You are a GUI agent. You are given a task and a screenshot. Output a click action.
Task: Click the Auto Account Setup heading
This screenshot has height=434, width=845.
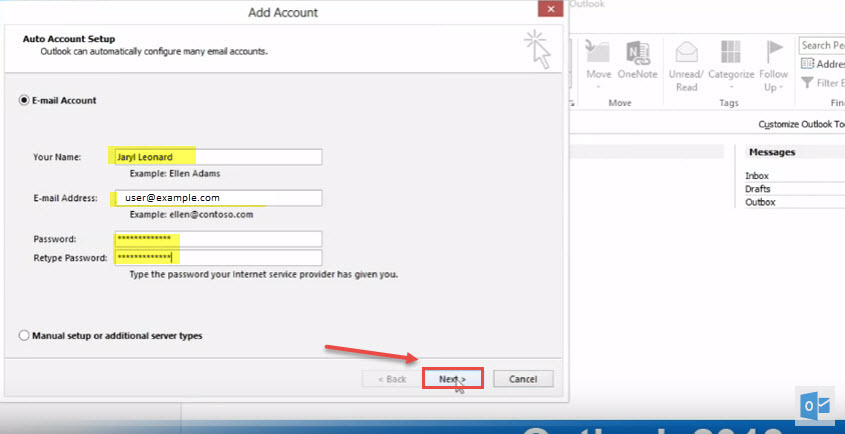(x=68, y=39)
